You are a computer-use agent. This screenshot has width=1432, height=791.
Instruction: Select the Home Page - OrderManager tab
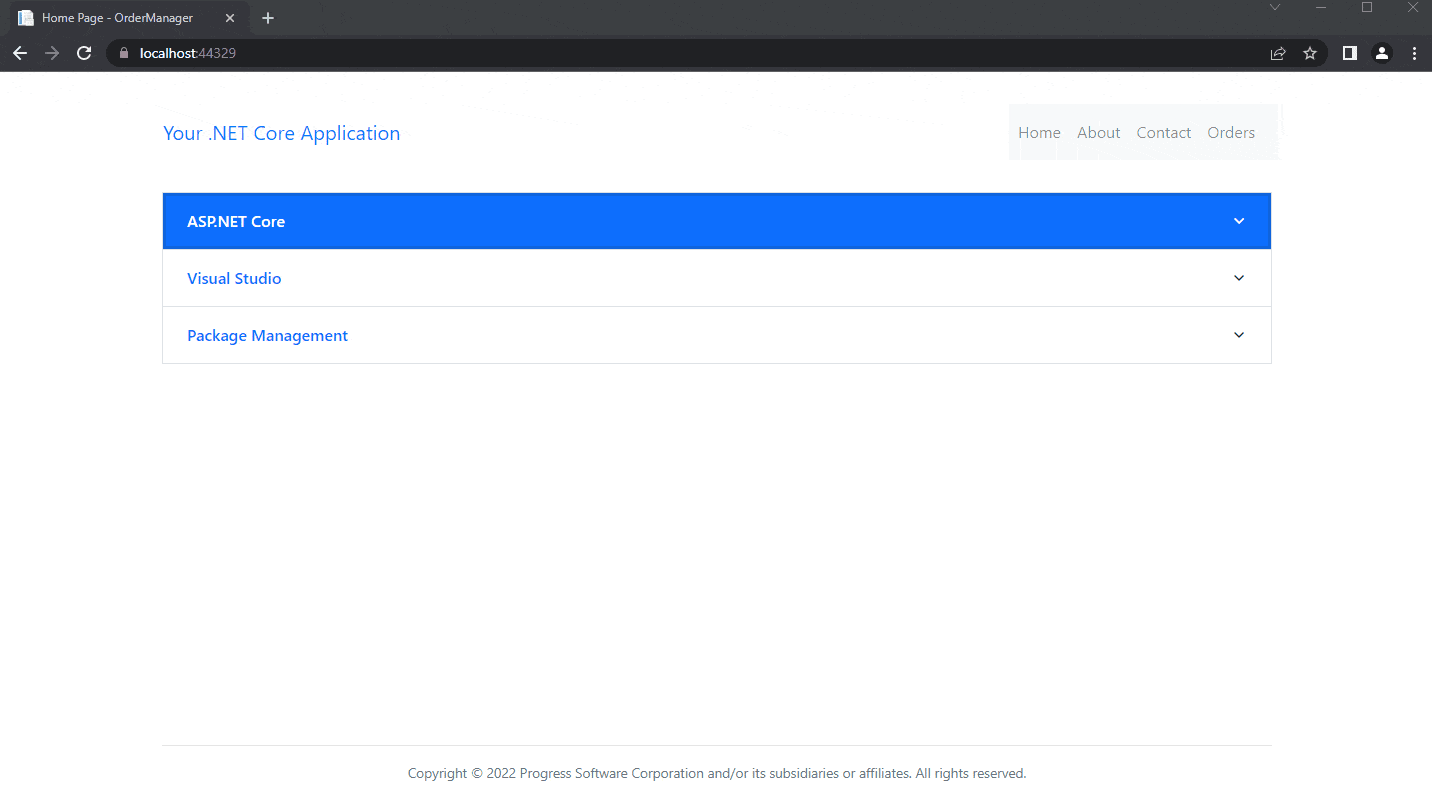click(117, 18)
